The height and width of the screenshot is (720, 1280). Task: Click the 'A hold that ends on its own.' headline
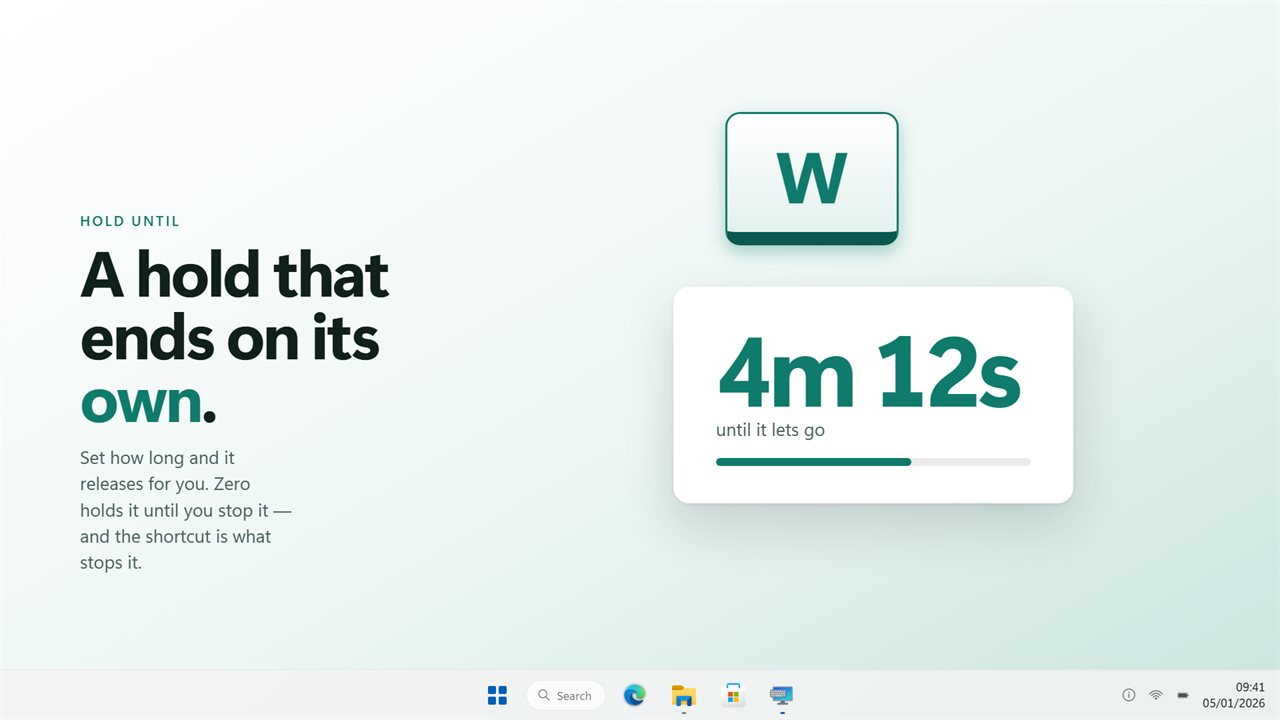(x=235, y=337)
